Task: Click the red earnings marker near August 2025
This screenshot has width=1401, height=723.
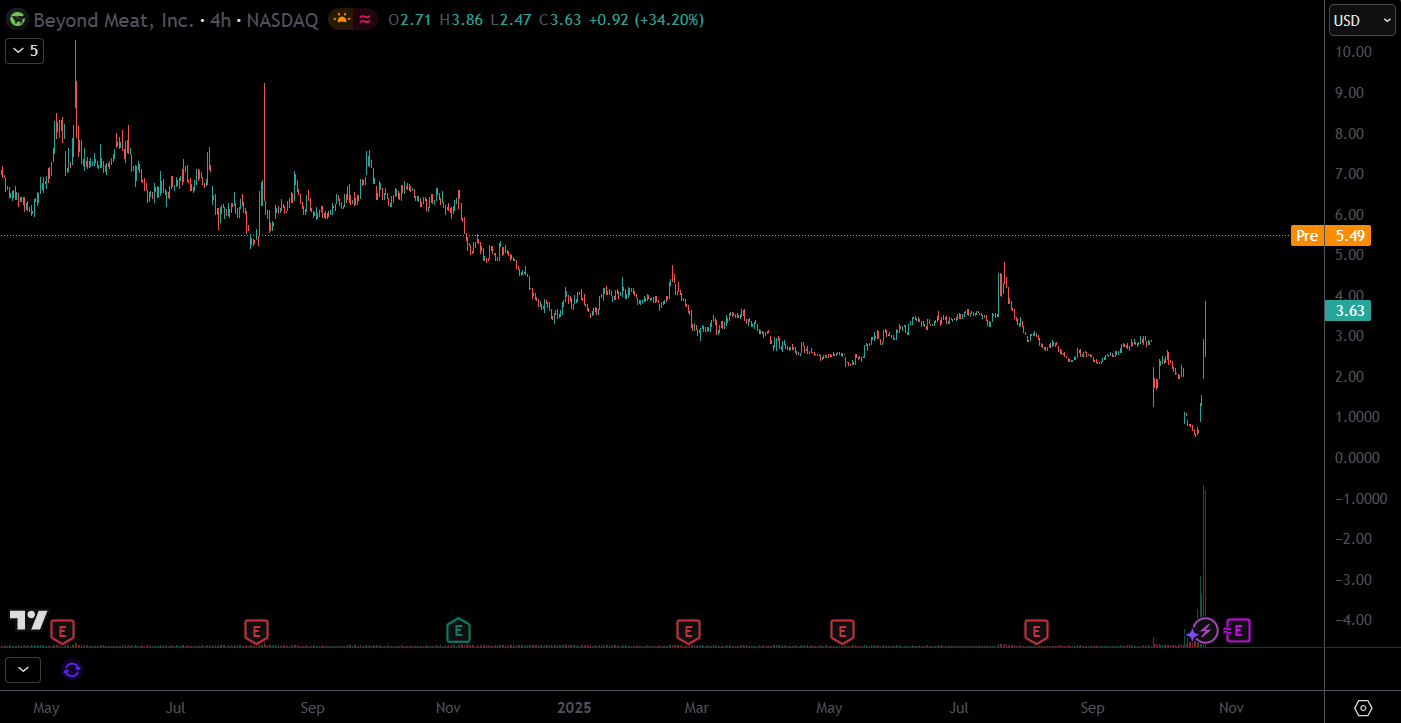Action: pos(1036,631)
